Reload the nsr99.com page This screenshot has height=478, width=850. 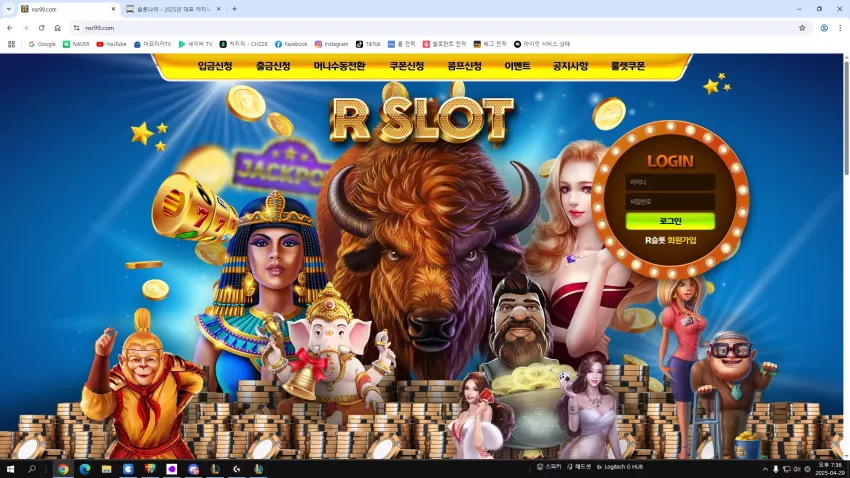tap(41, 28)
